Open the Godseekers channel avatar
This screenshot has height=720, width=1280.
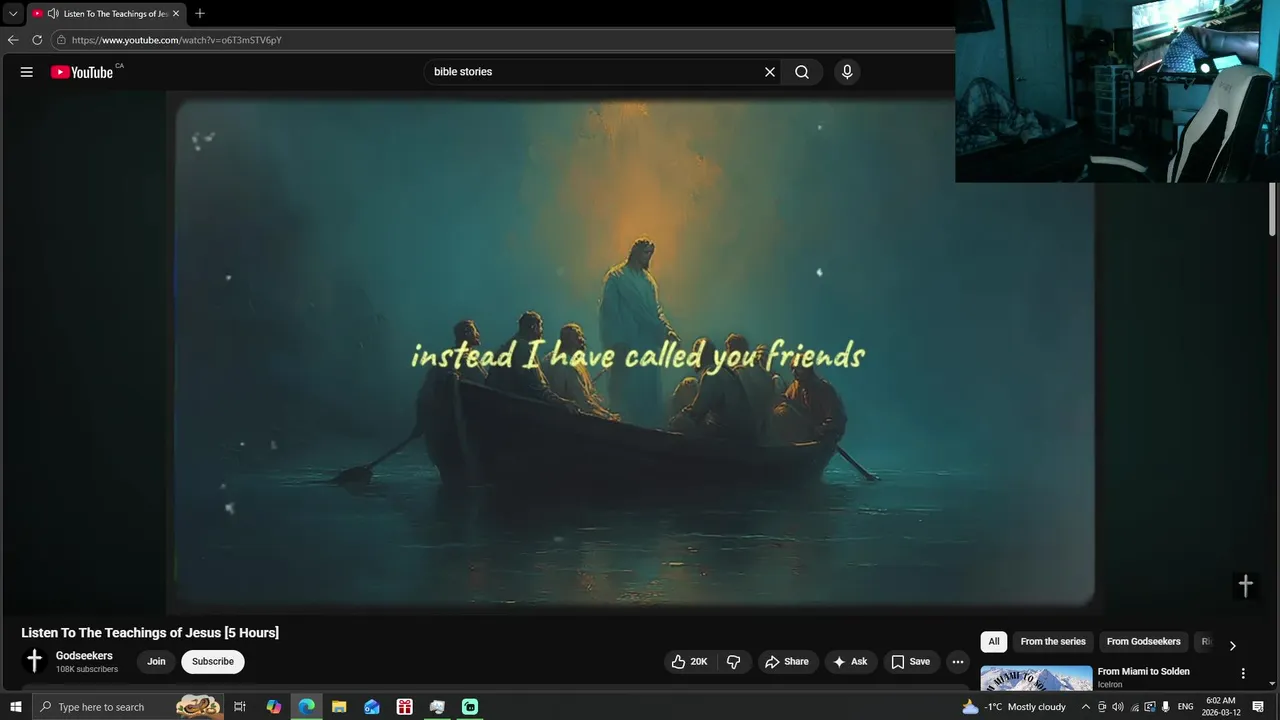tap(34, 661)
